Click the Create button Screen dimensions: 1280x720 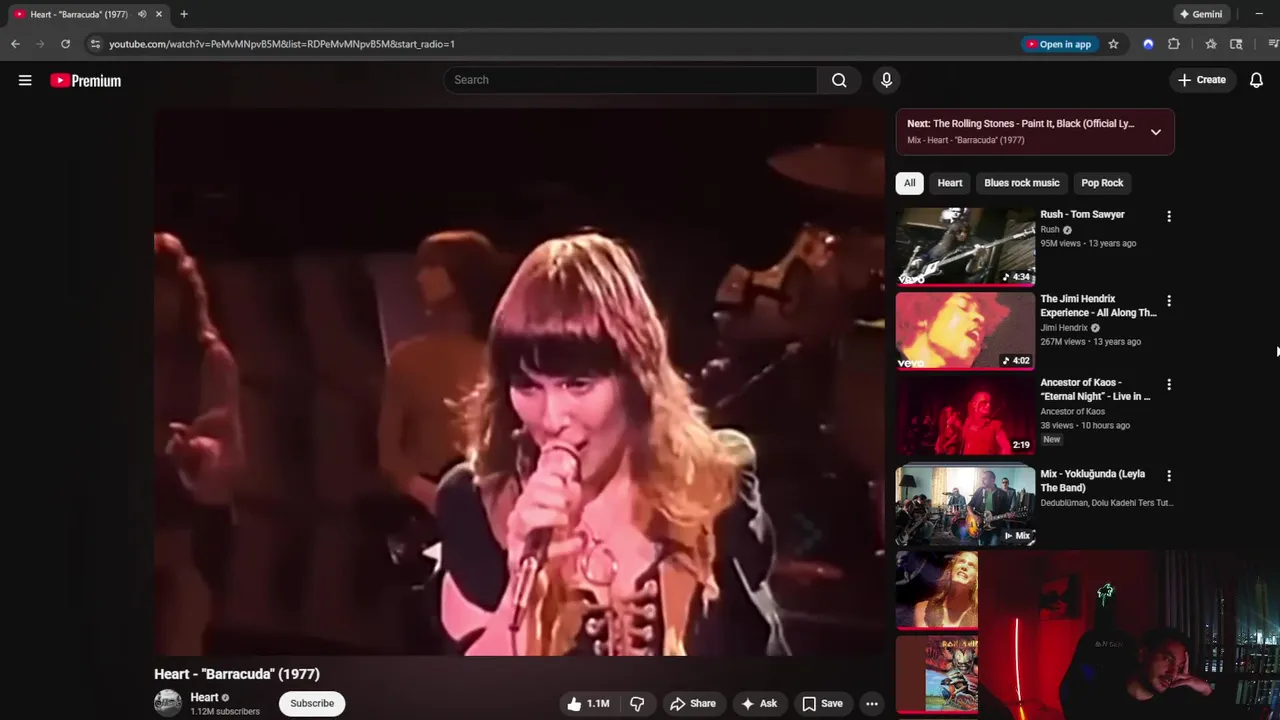click(x=1201, y=80)
